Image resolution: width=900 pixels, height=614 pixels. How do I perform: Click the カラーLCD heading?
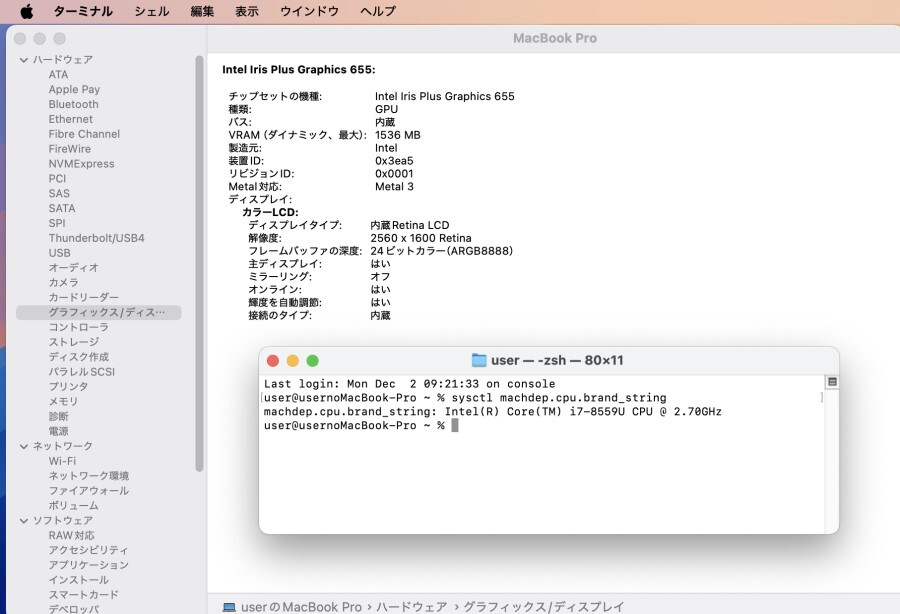(270, 212)
